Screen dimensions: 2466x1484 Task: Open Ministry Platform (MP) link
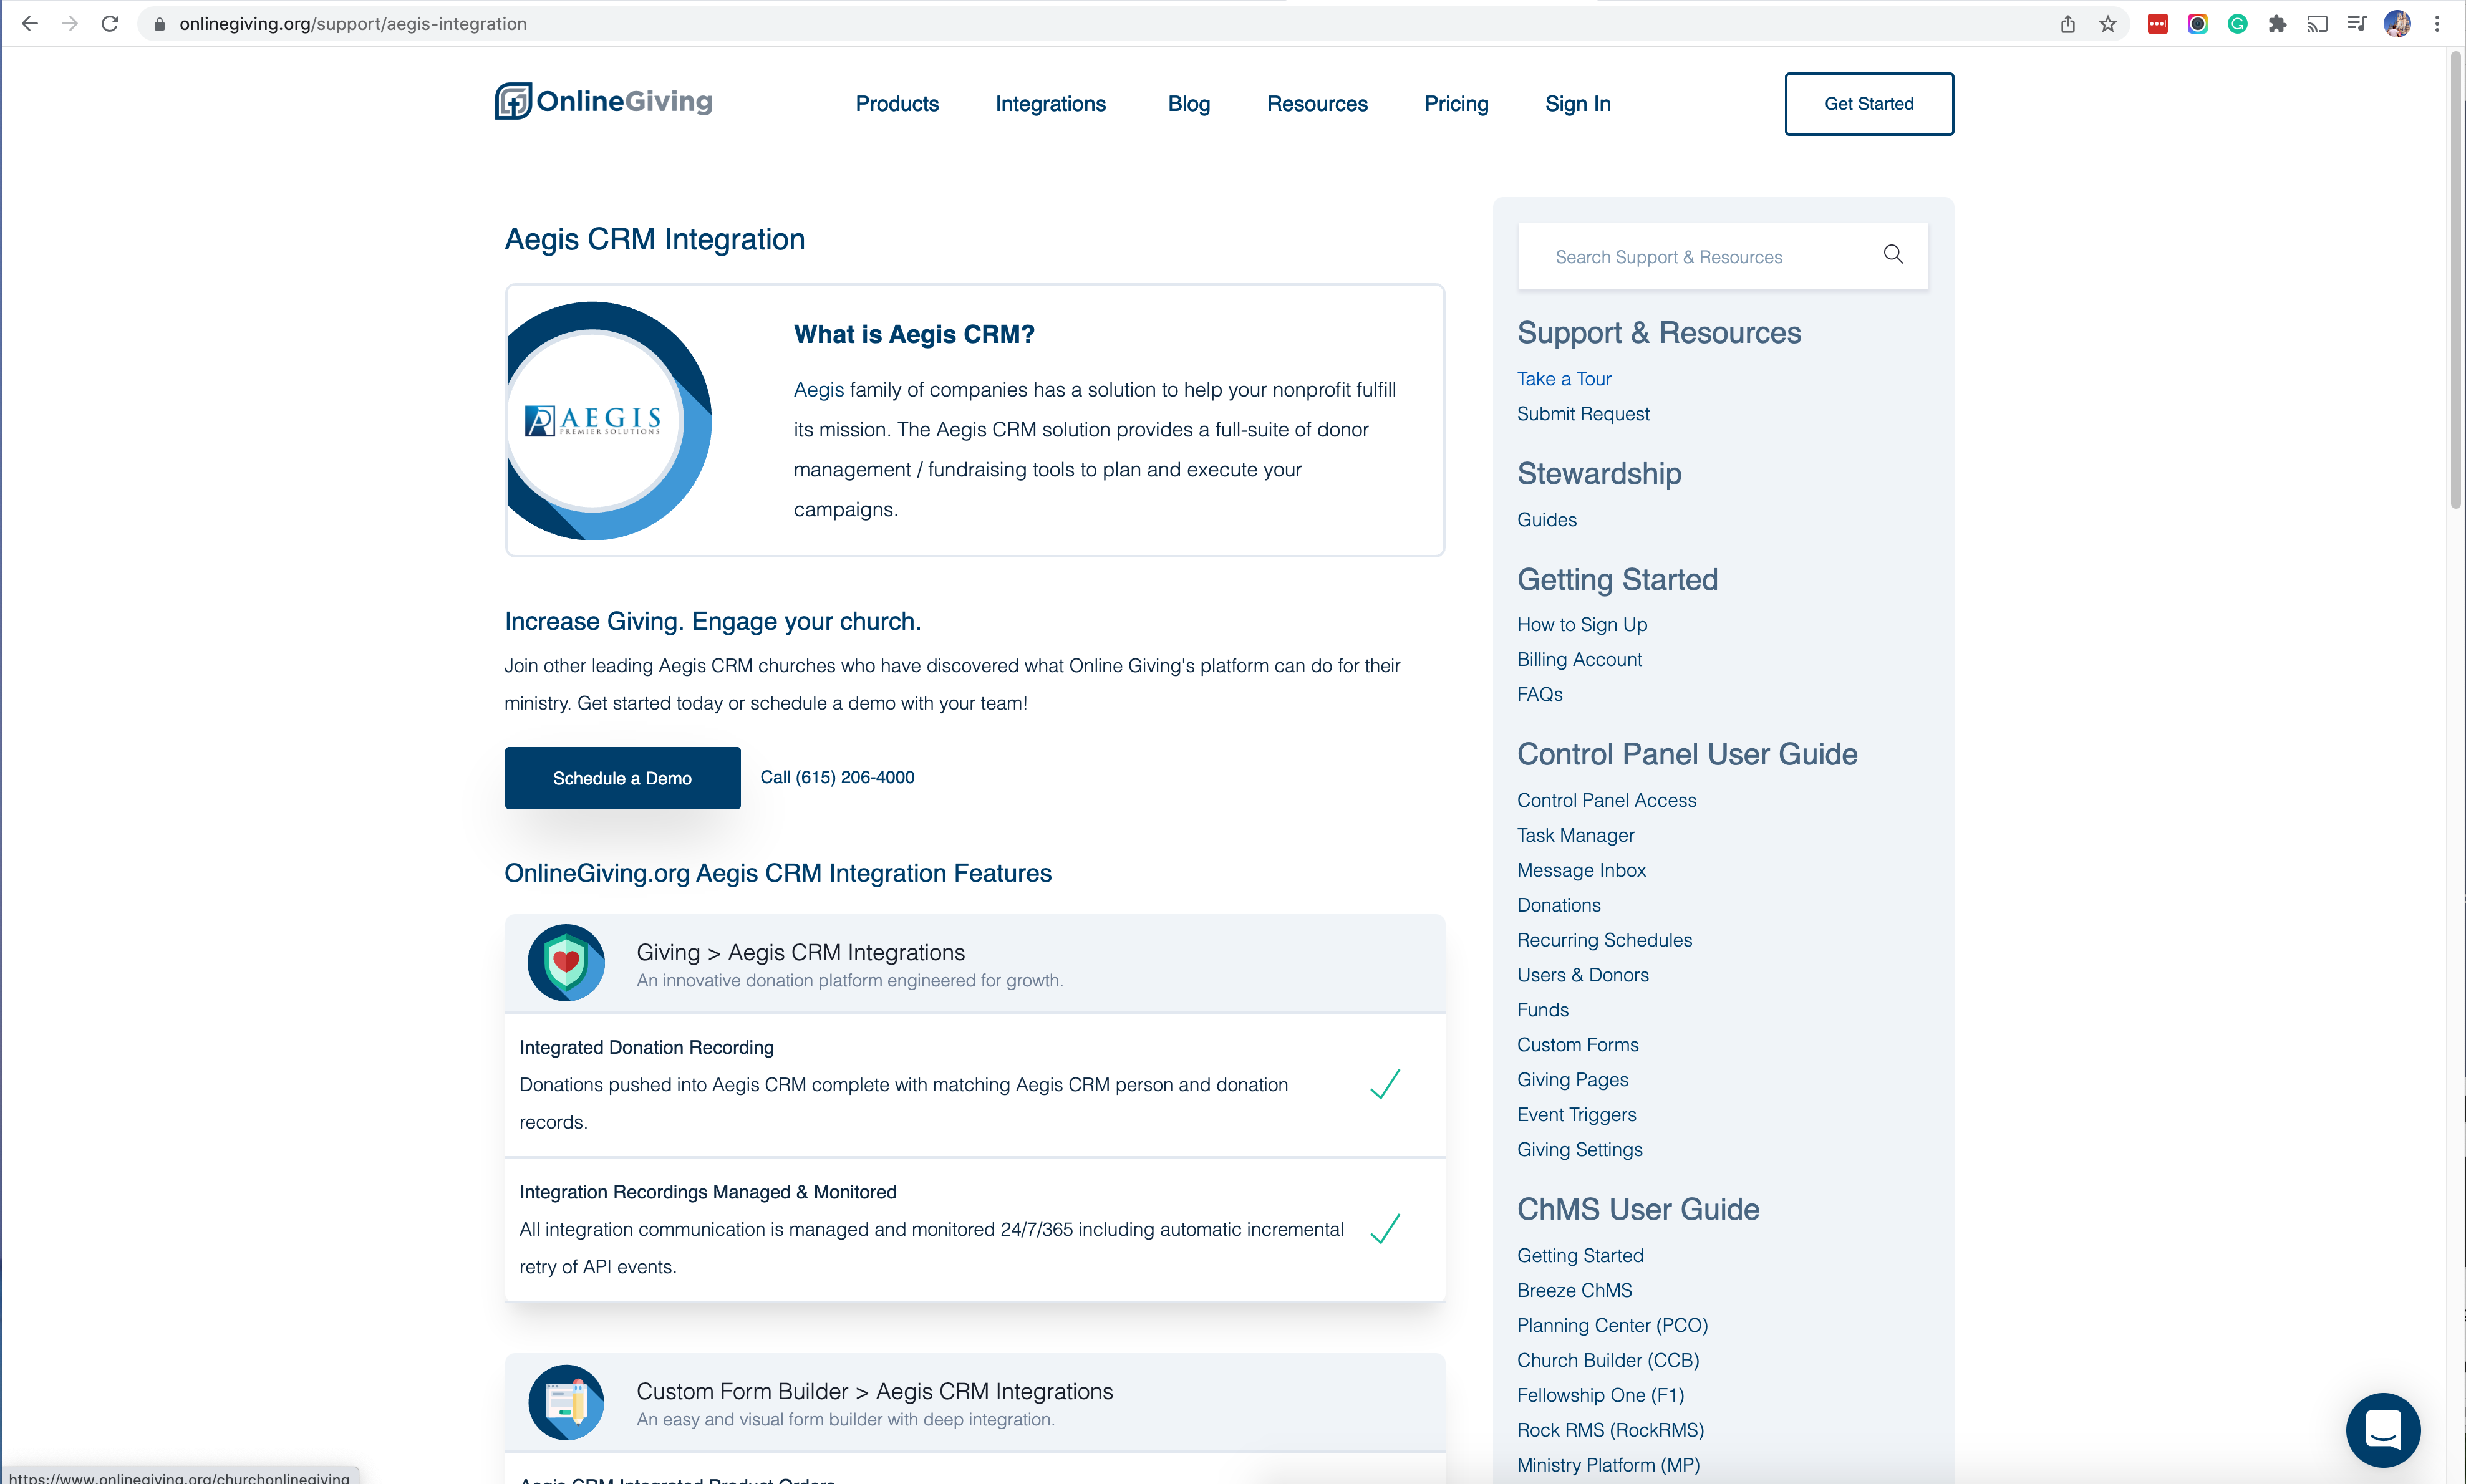pyautogui.click(x=1608, y=1467)
